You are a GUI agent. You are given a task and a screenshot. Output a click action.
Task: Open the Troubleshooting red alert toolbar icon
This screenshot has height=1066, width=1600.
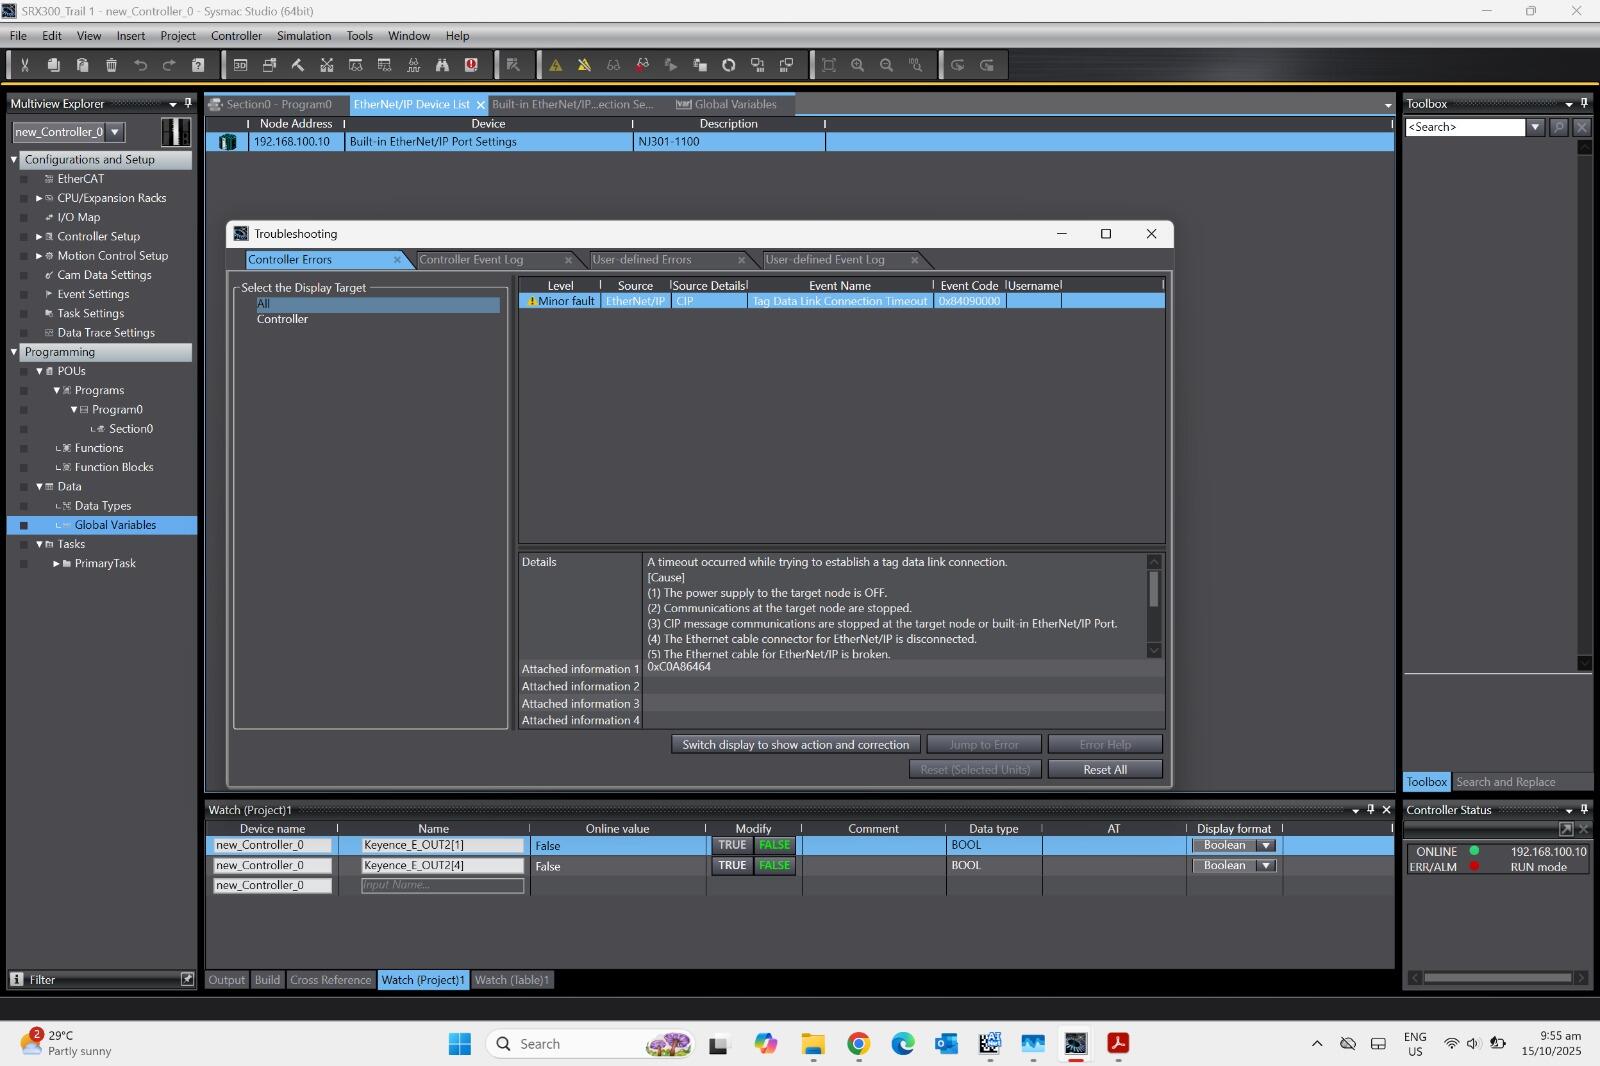pyautogui.click(x=471, y=65)
